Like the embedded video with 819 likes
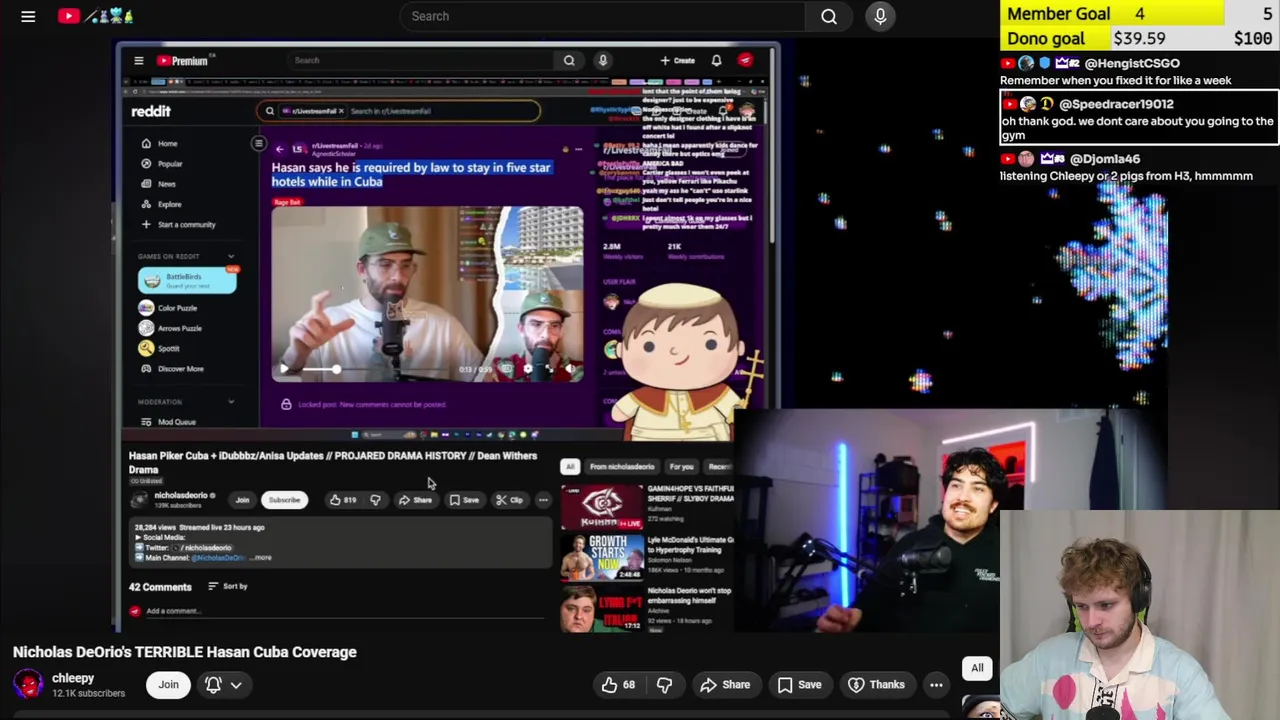Image resolution: width=1280 pixels, height=720 pixels. tap(343, 500)
